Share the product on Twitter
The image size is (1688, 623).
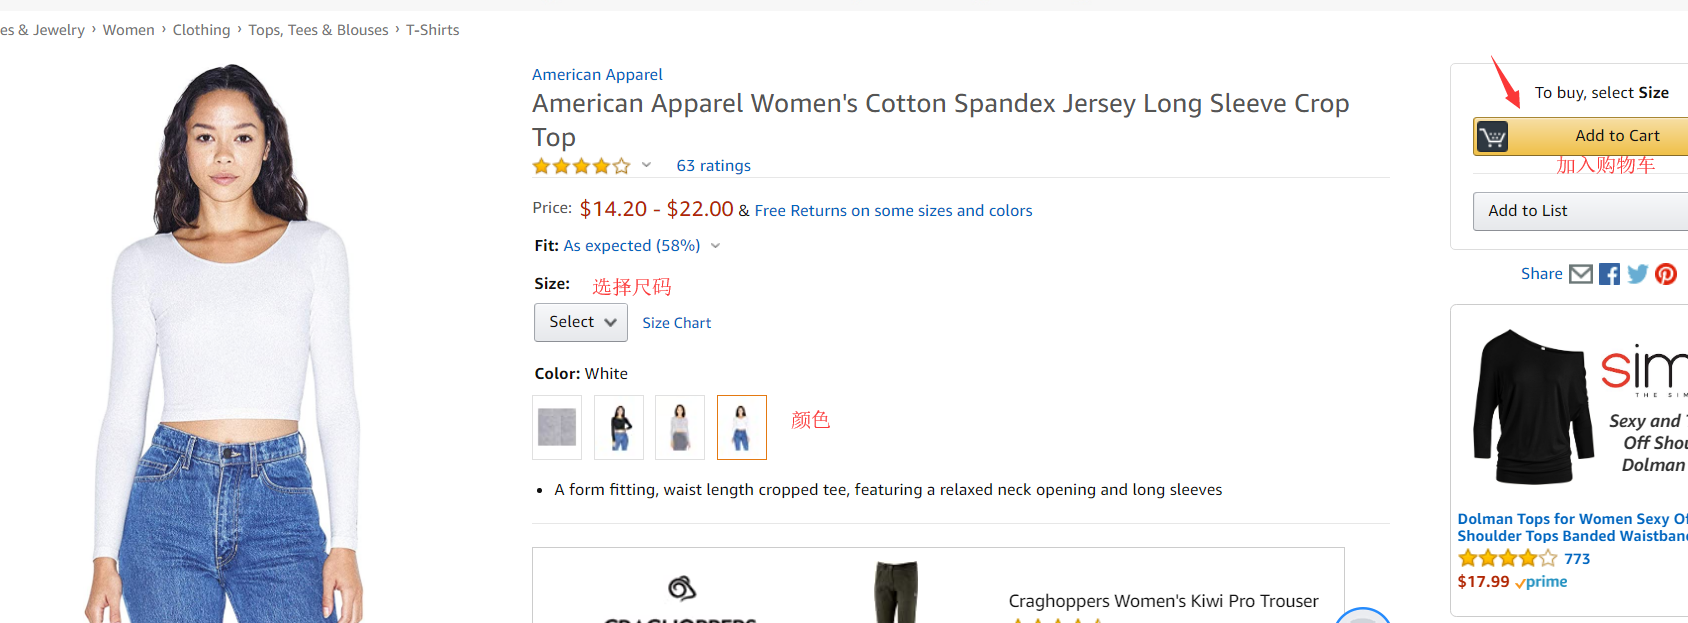pos(1637,274)
